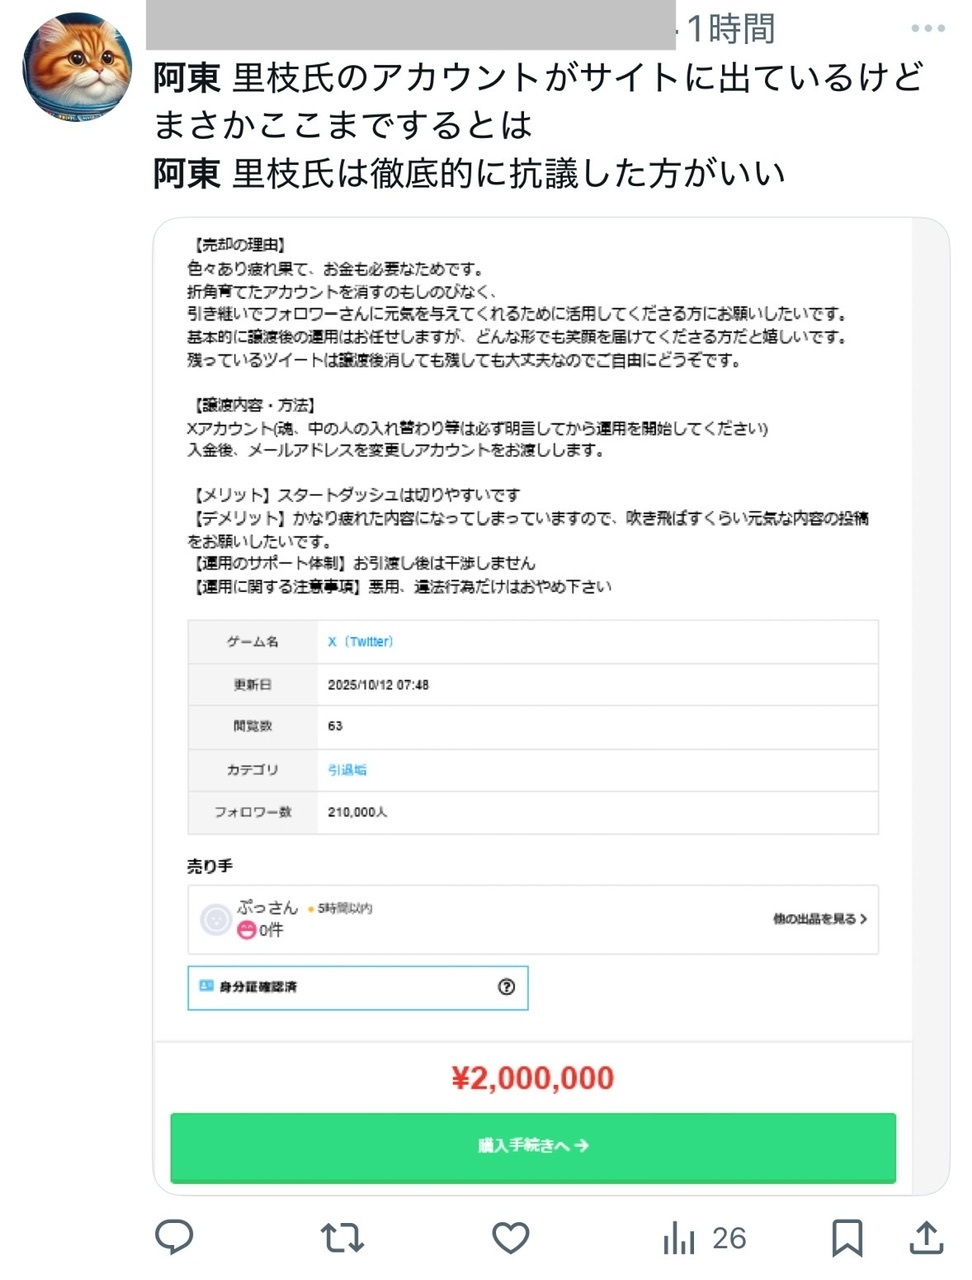
Task: View tweet analytics bar chart icon
Action: pyautogui.click(x=680, y=1239)
